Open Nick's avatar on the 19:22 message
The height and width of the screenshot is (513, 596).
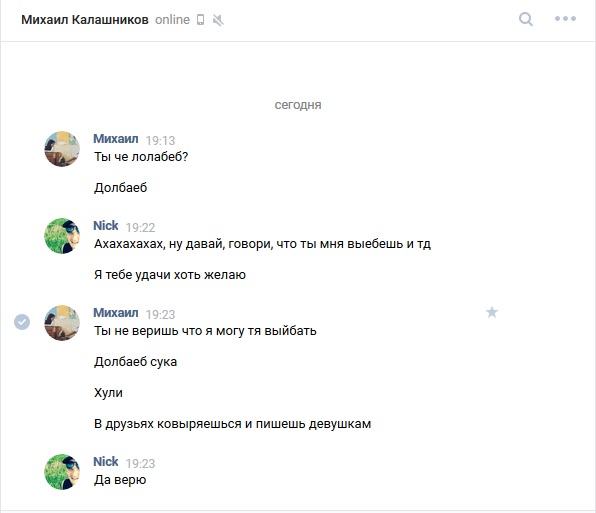pos(62,236)
